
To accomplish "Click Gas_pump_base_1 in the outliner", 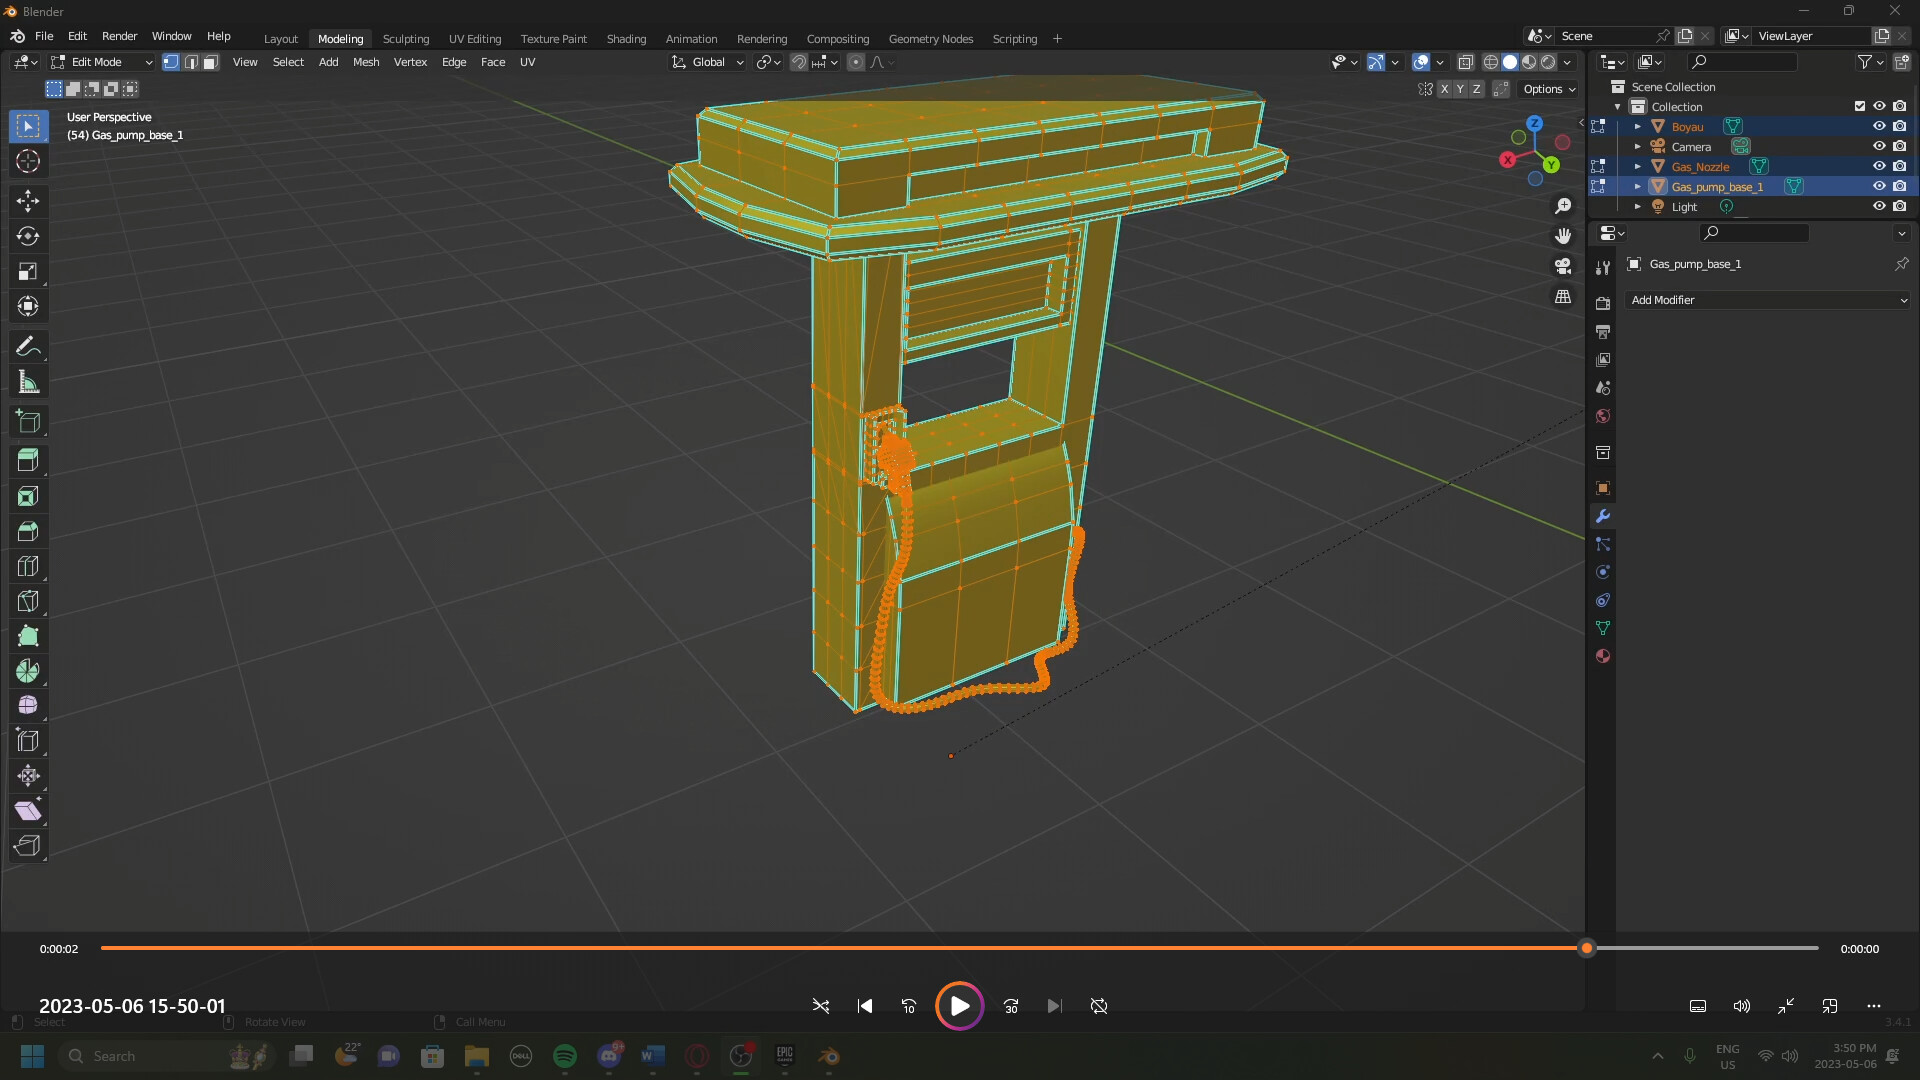I will (1716, 186).
